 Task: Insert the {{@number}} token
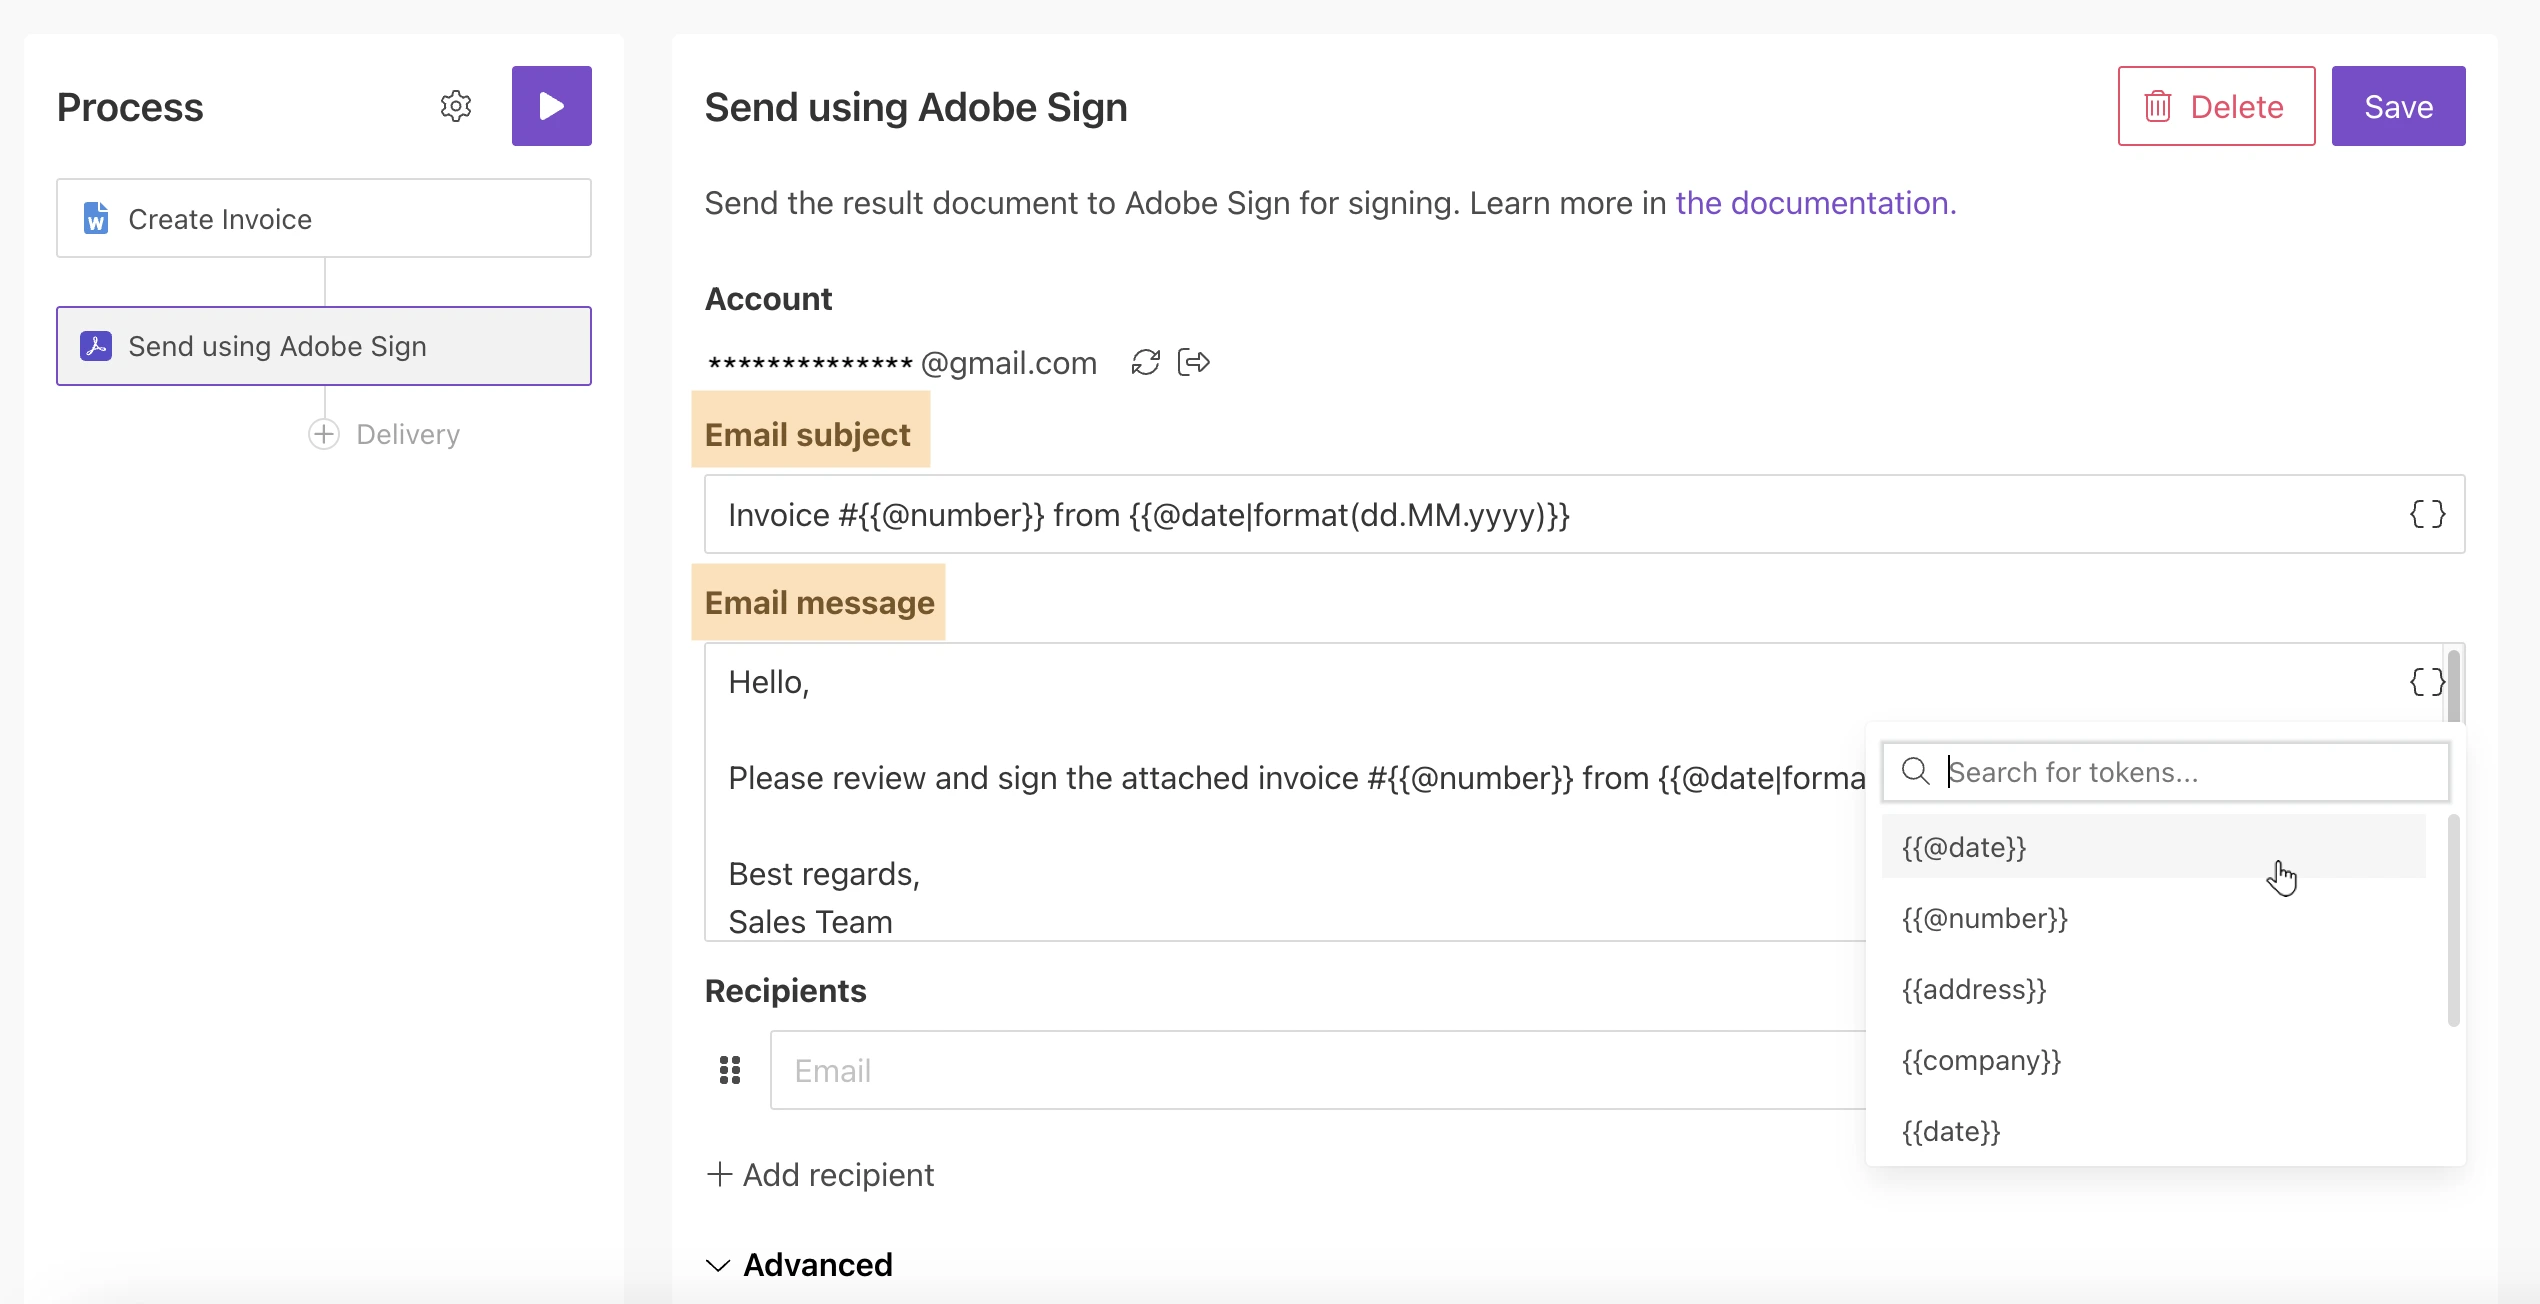point(2153,918)
